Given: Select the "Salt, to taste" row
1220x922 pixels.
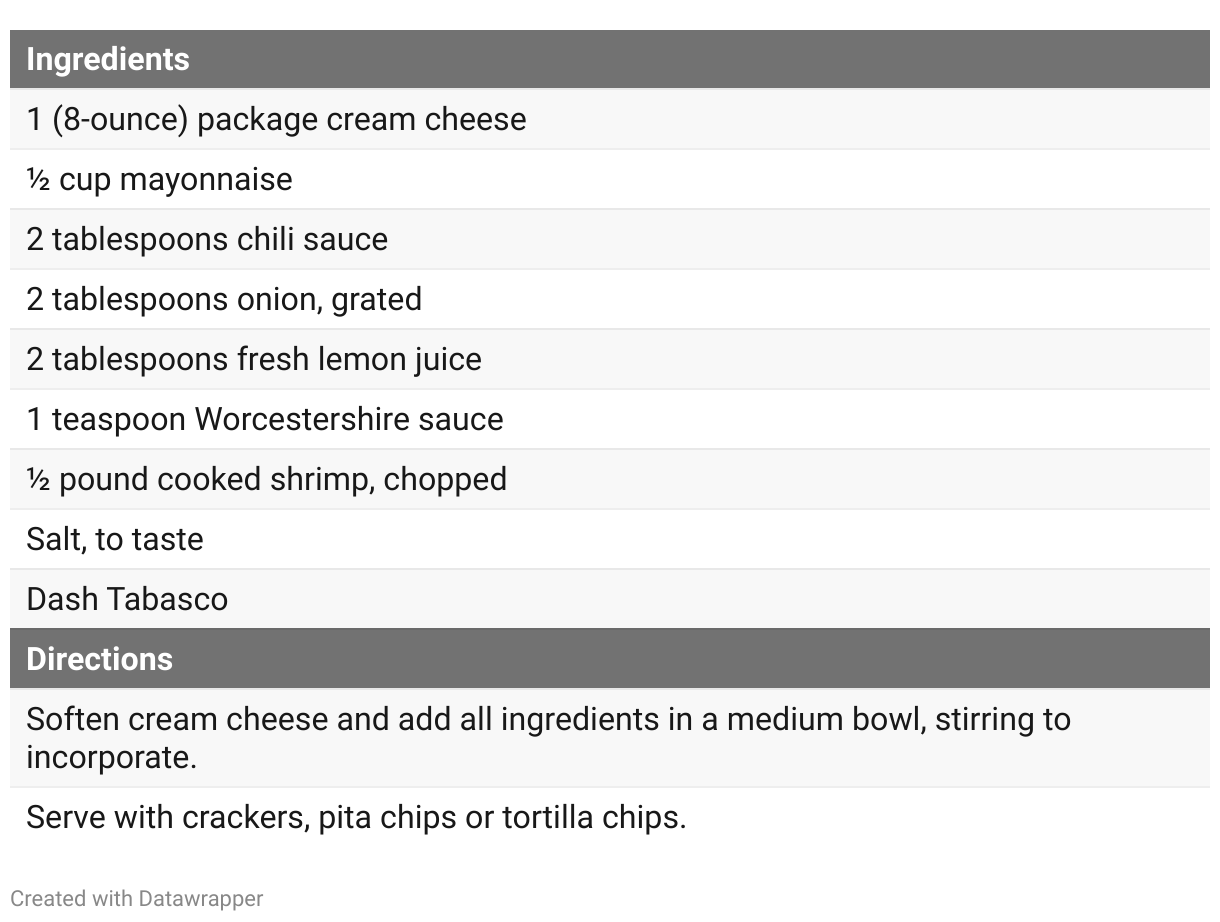Looking at the screenshot, I should pyautogui.click(x=115, y=539).
